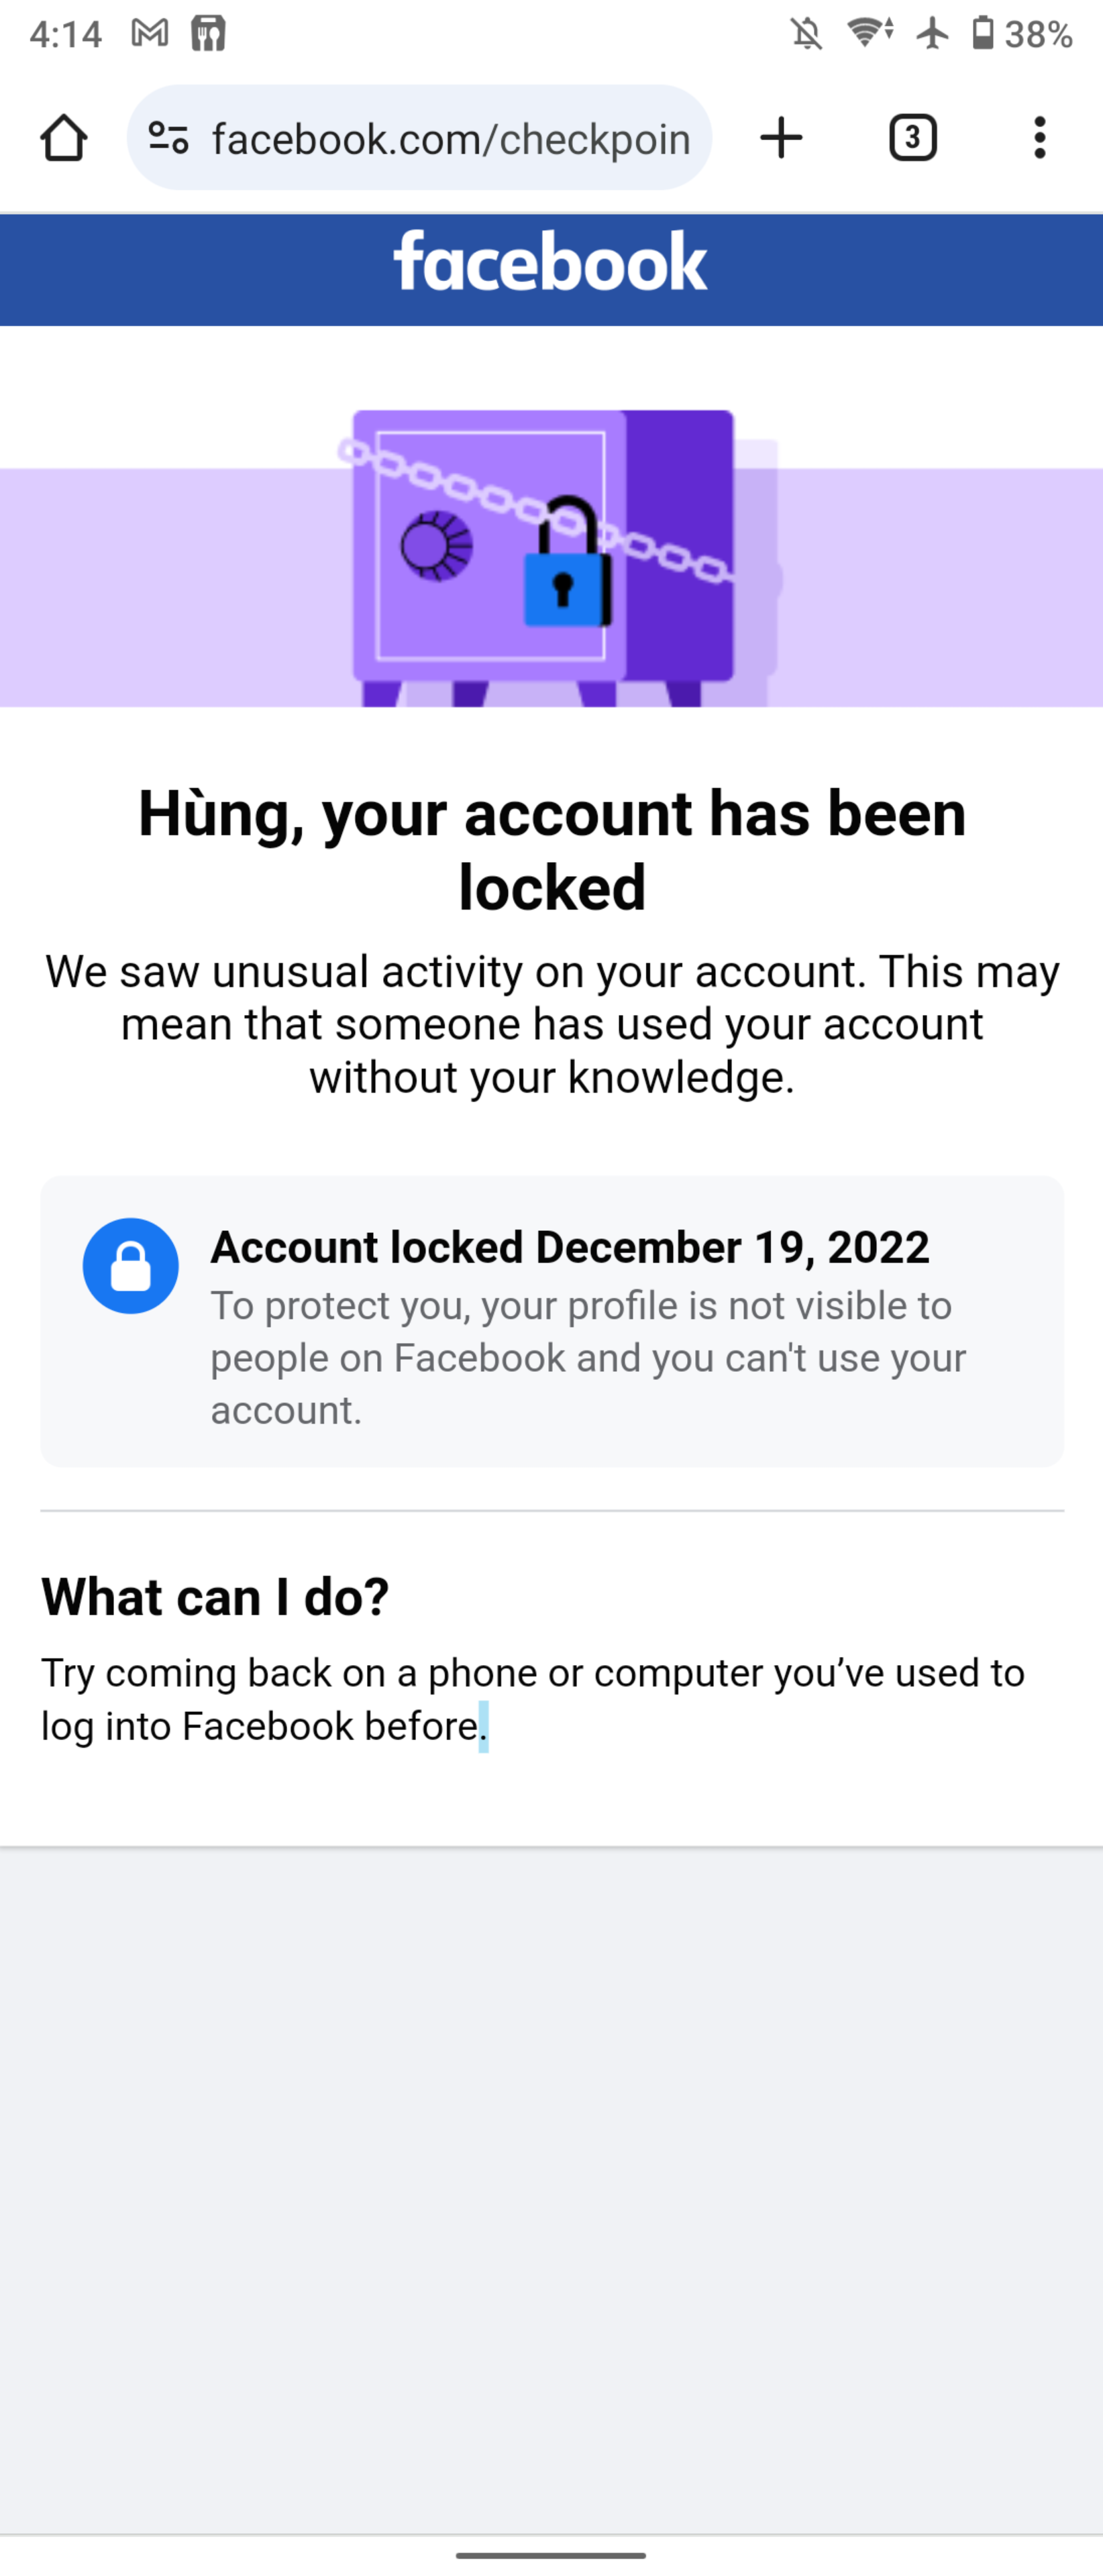Tap the Facebook logo in header
The image size is (1103, 2576).
551,263
